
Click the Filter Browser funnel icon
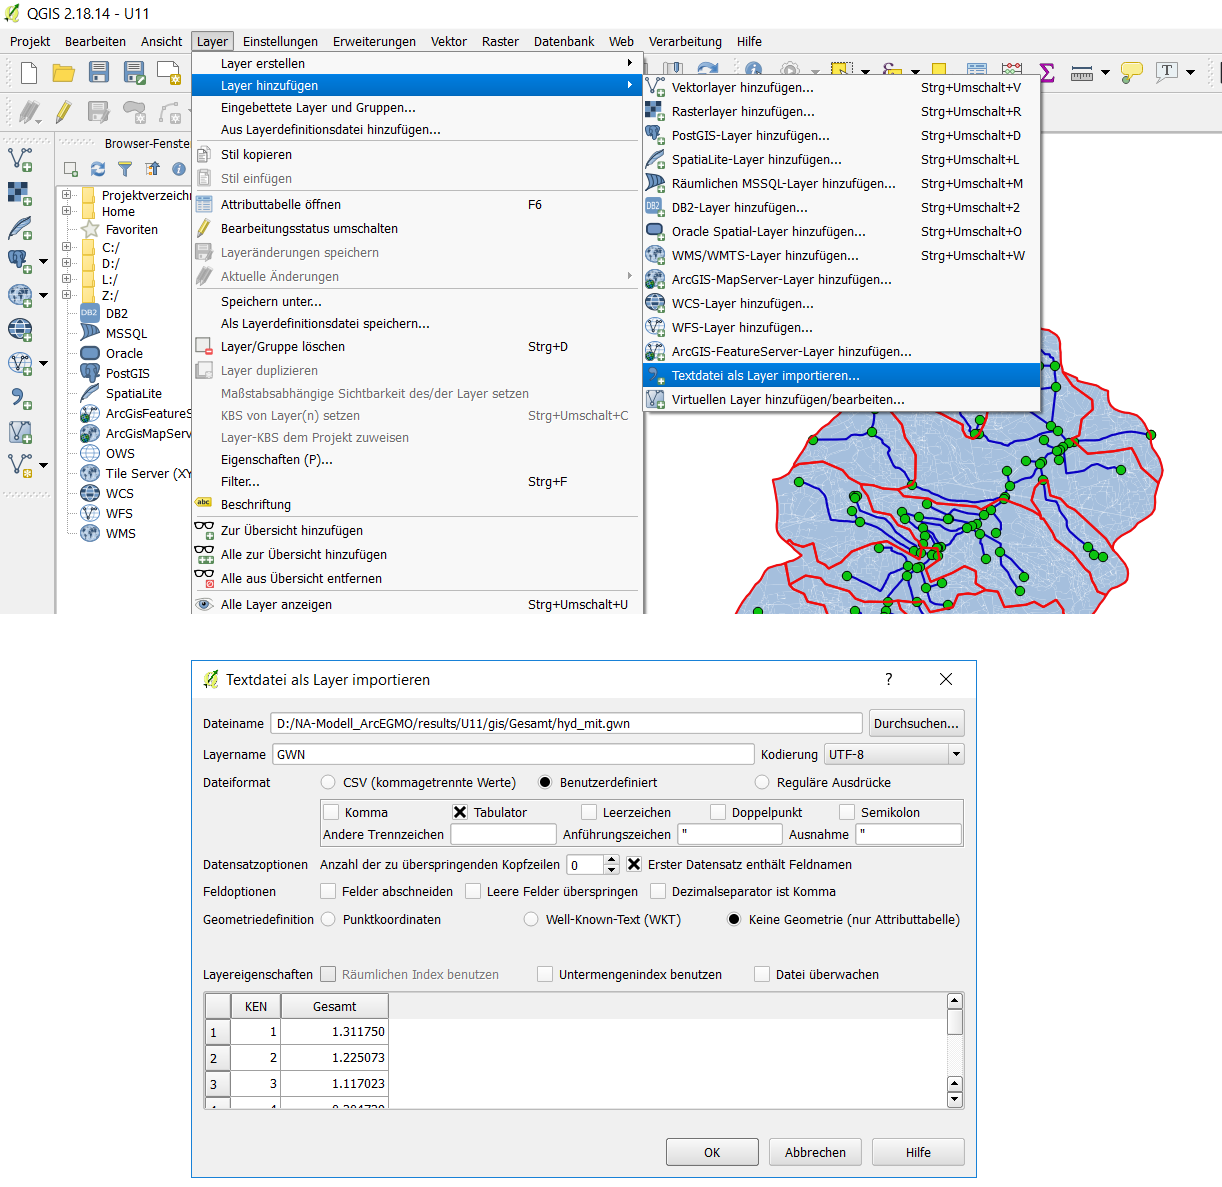[124, 169]
